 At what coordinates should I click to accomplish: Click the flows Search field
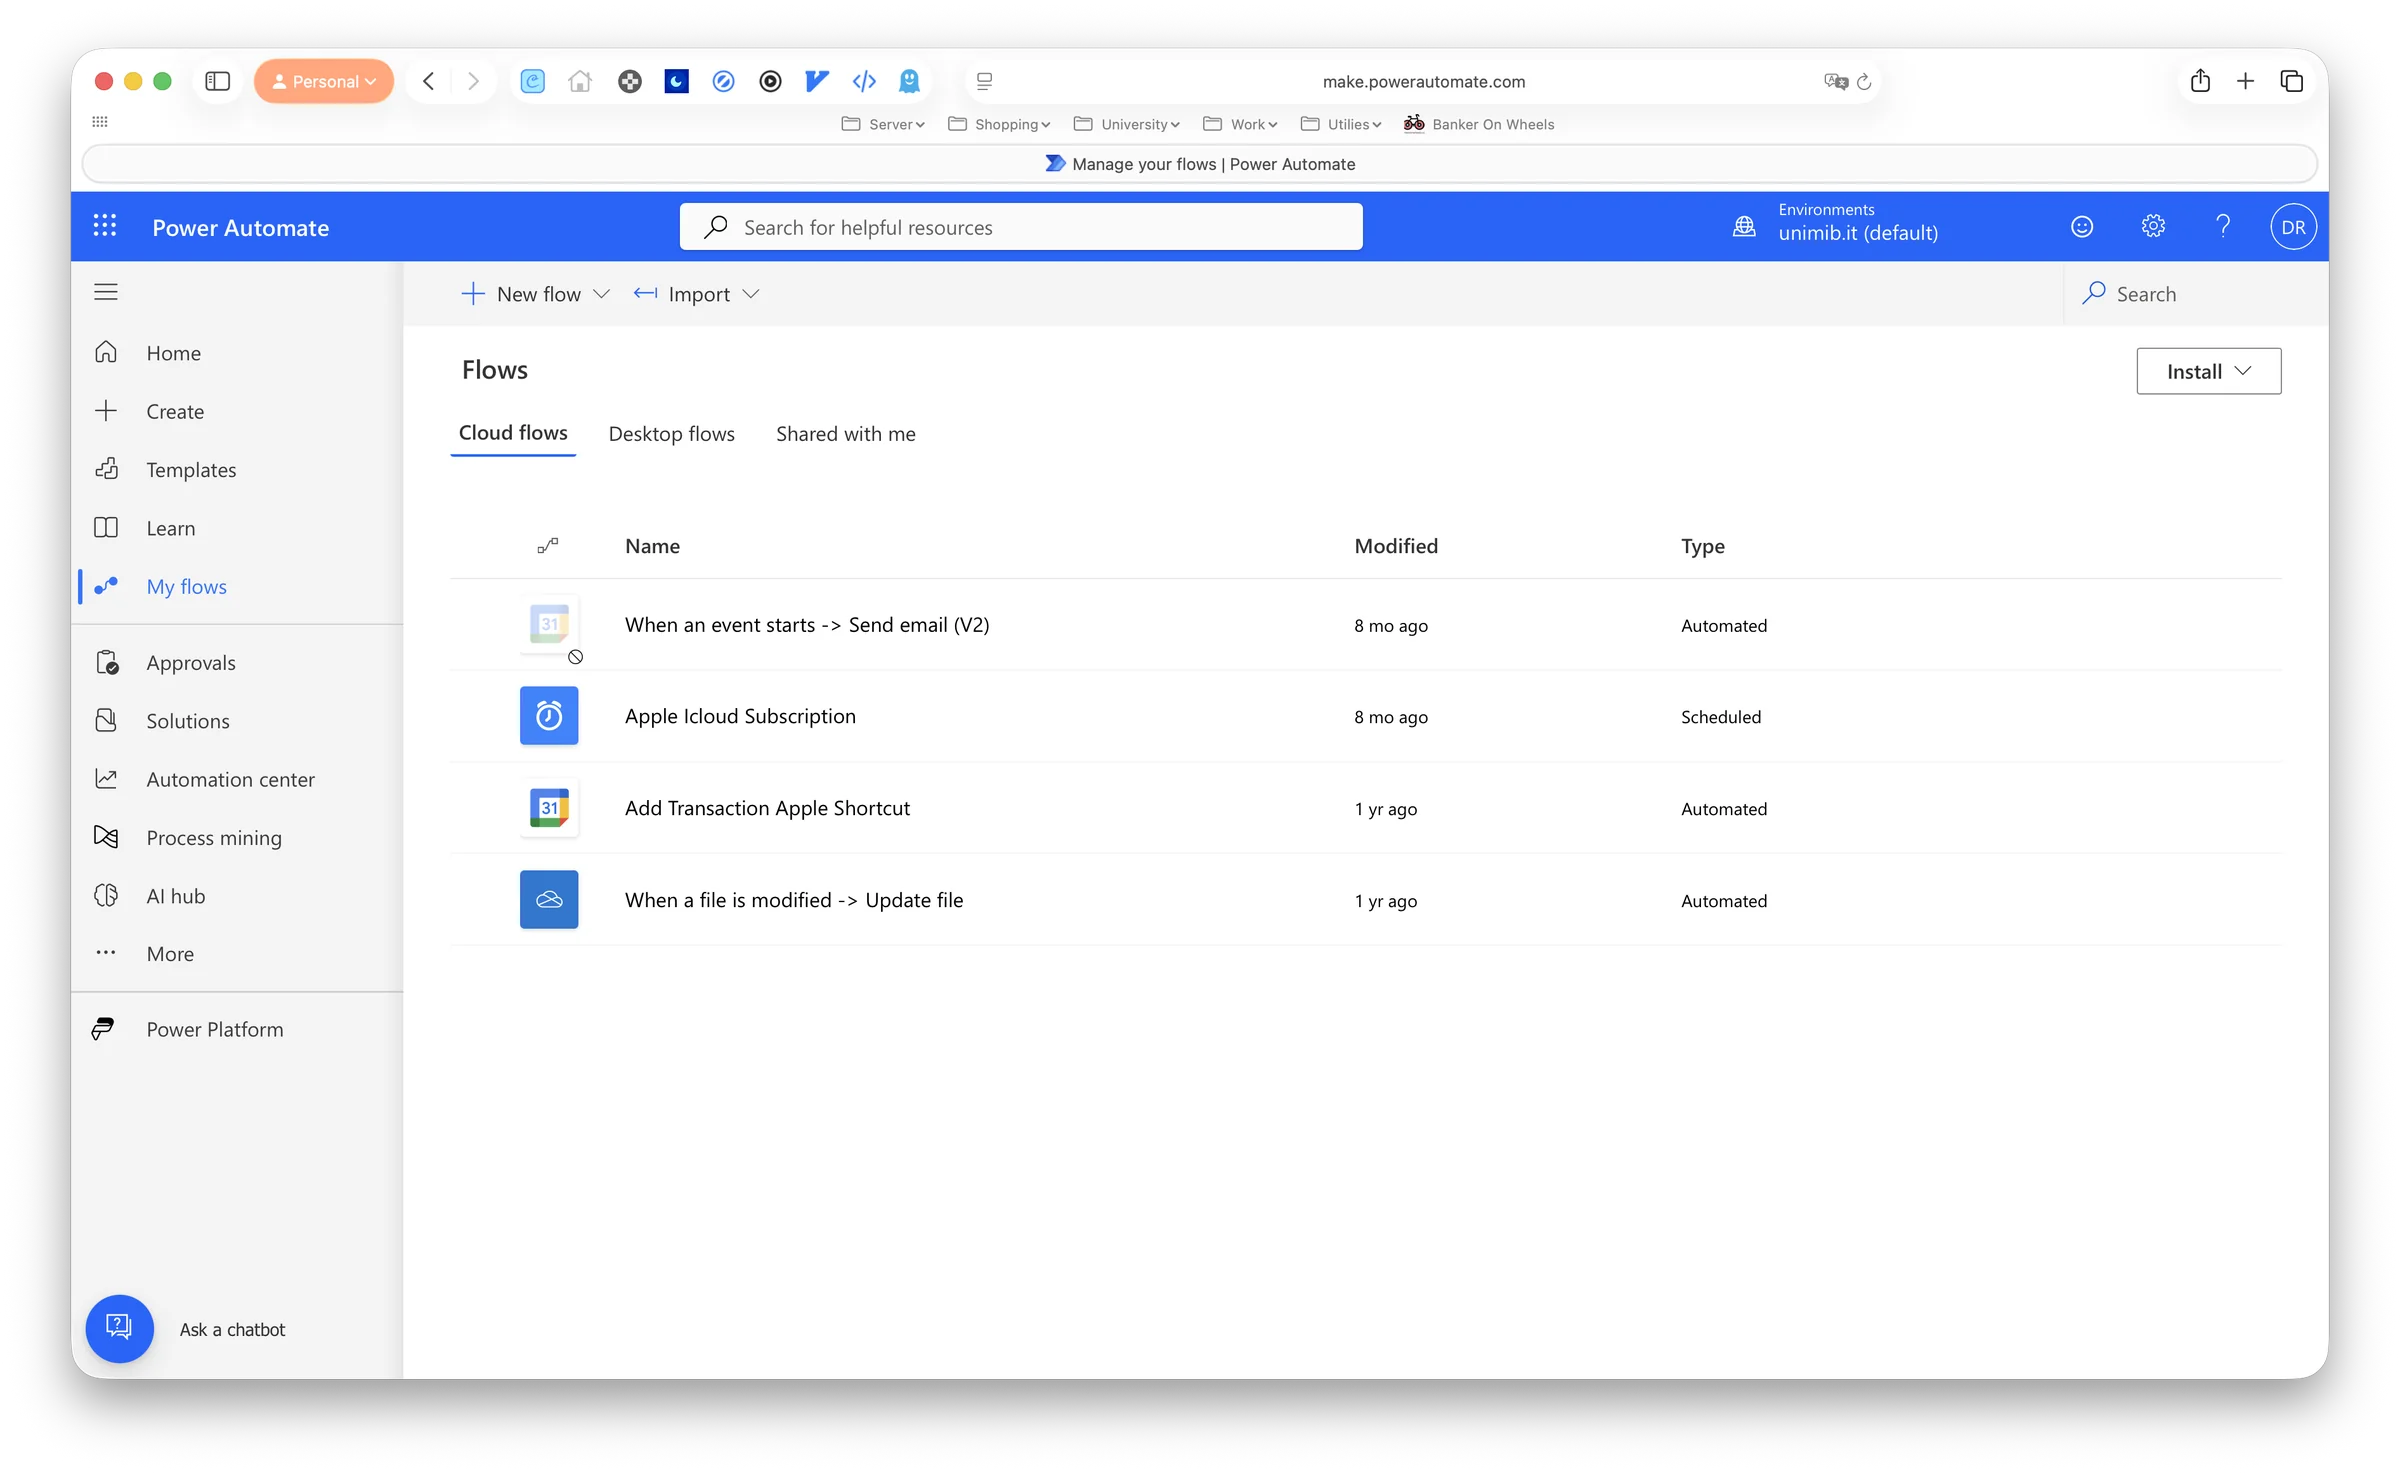(2195, 294)
